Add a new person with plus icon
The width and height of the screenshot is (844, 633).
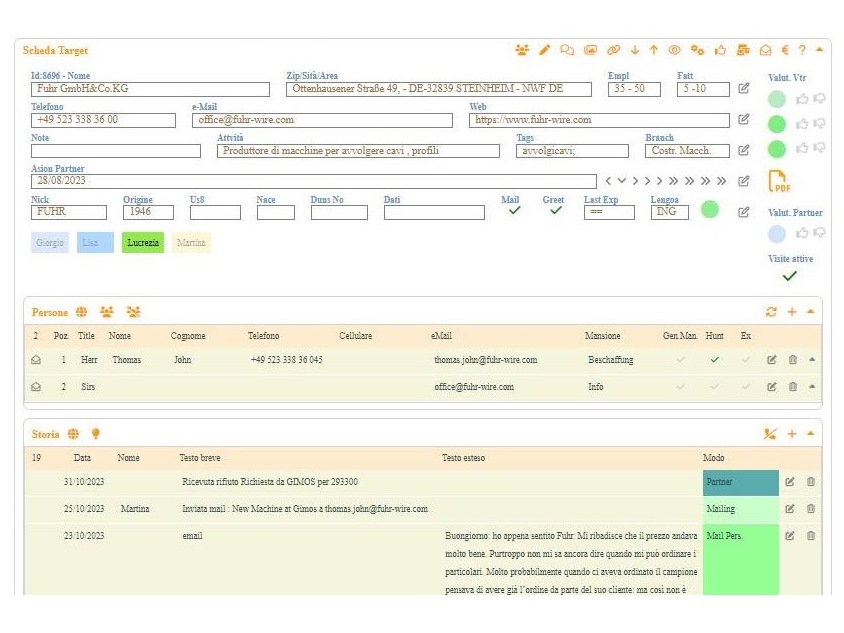tap(792, 312)
